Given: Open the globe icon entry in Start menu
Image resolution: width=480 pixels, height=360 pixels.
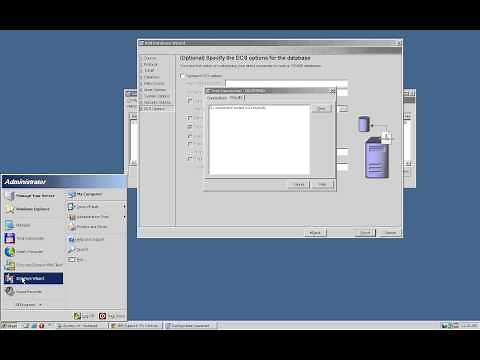Looking at the screenshot, I should pos(33,252).
